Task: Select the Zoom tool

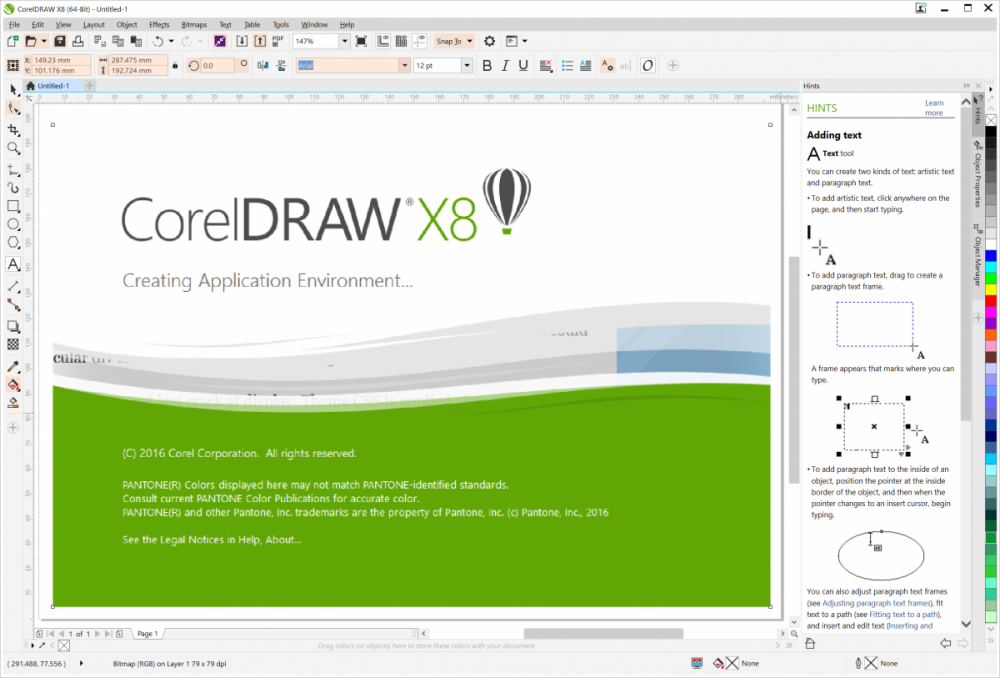Action: (13, 147)
